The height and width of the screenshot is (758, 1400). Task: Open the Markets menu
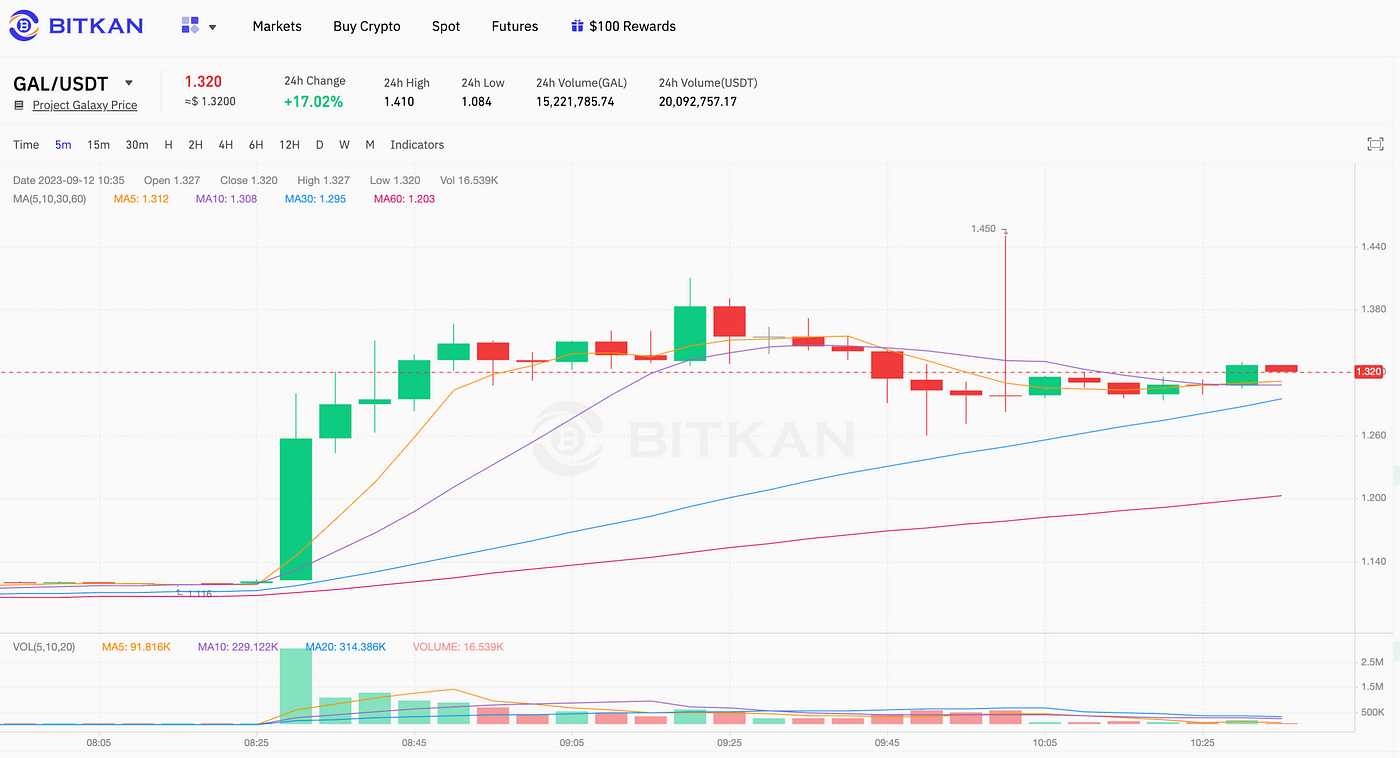click(277, 26)
